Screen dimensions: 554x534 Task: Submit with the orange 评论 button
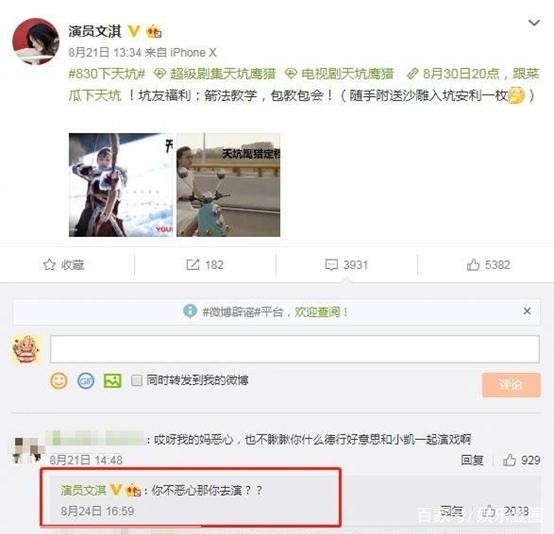511,385
